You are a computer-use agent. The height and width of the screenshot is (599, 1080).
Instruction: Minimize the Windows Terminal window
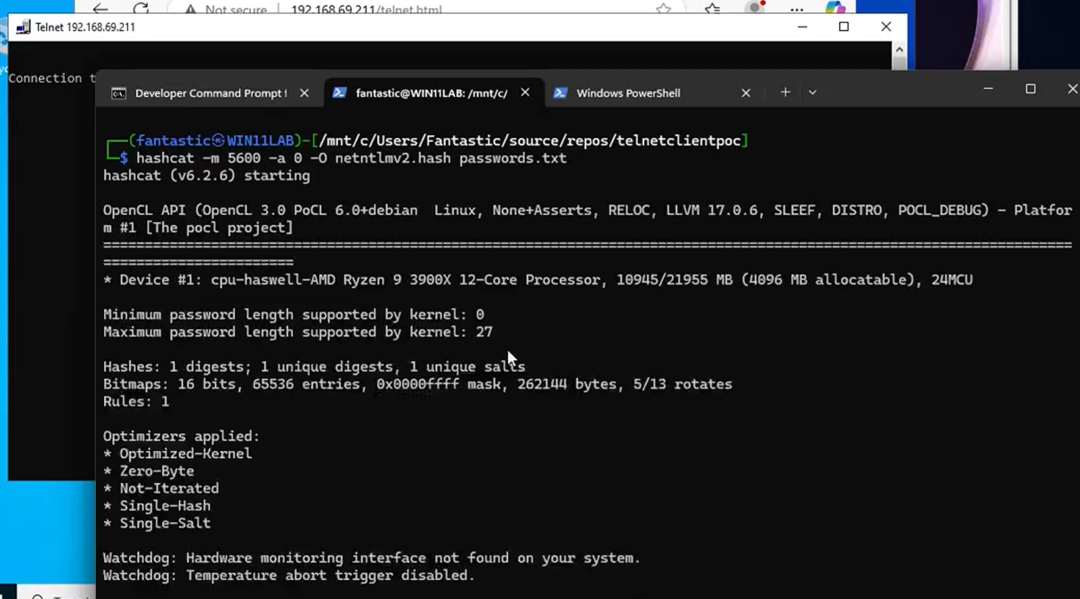click(x=988, y=89)
